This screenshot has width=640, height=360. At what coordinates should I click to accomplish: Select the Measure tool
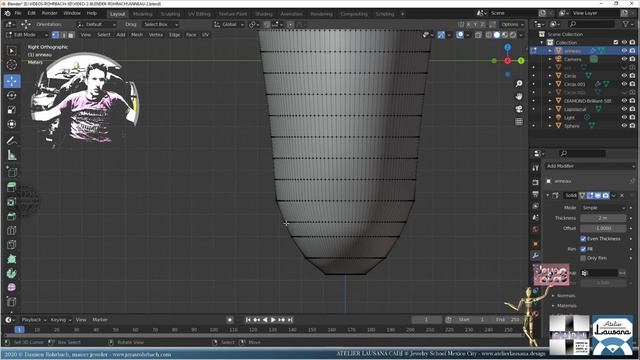pos(12,155)
